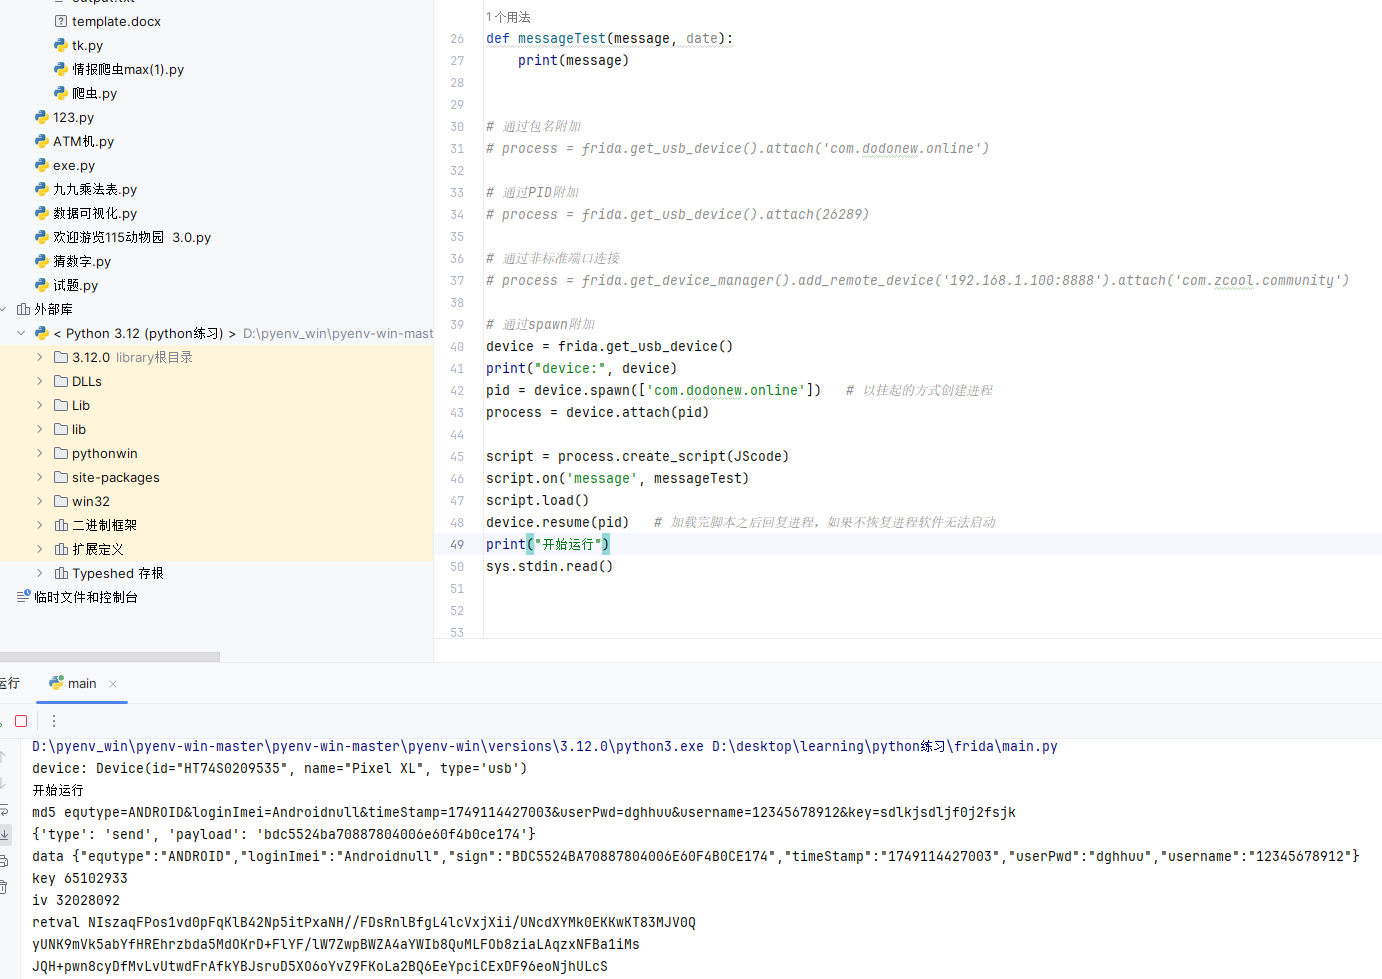Clear all console output with trash icon
This screenshot has height=979, width=1382.
4,886
